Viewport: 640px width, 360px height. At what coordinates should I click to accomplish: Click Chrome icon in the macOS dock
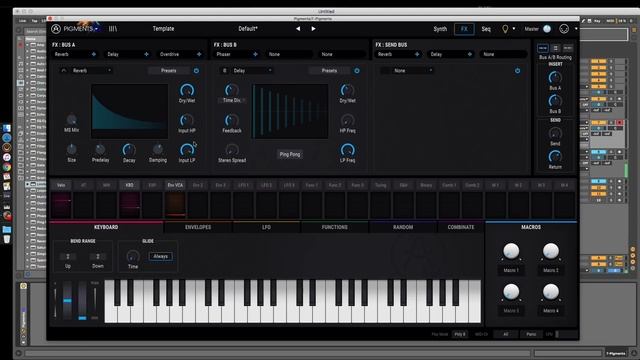[x=7, y=167]
